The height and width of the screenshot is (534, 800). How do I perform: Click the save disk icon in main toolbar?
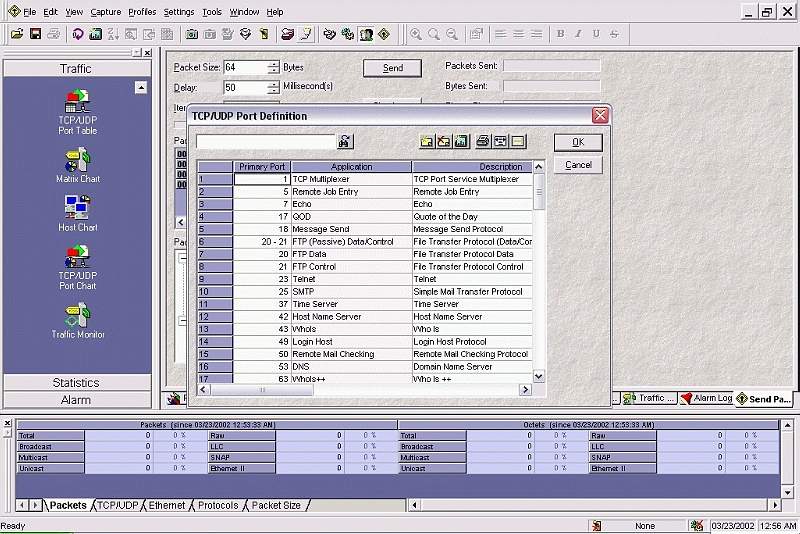[x=35, y=34]
